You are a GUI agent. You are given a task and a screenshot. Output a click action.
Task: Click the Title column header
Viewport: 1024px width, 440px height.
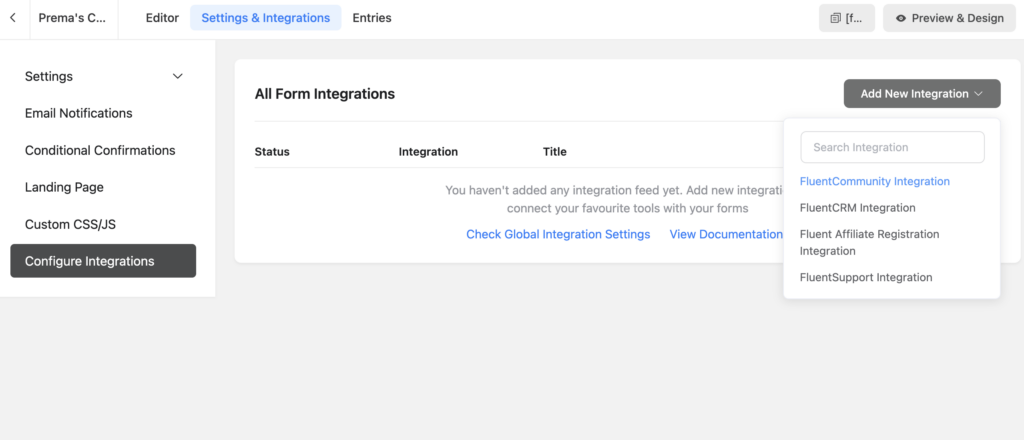click(554, 152)
